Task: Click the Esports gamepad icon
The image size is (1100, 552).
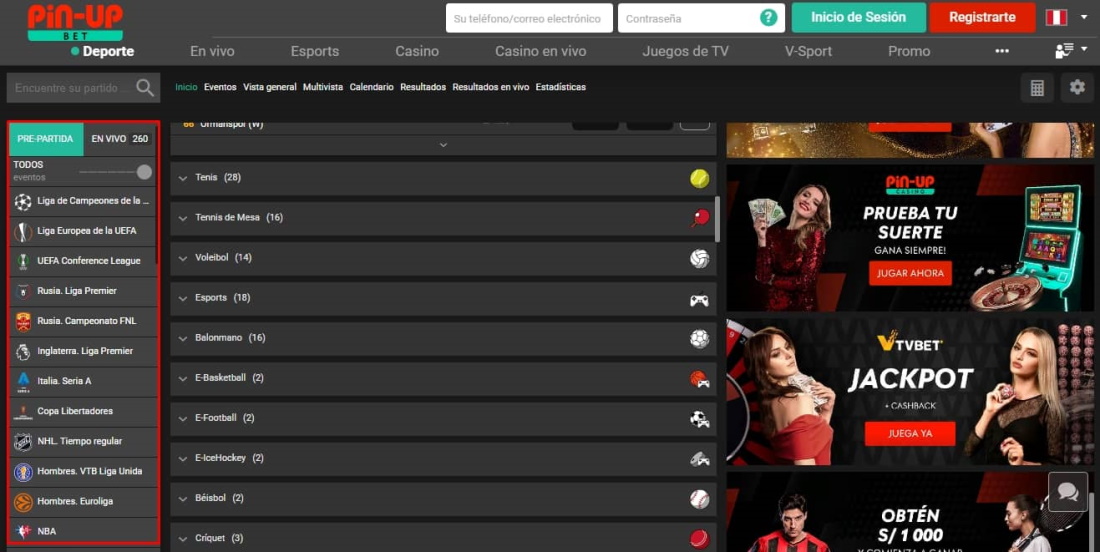Action: tap(699, 299)
